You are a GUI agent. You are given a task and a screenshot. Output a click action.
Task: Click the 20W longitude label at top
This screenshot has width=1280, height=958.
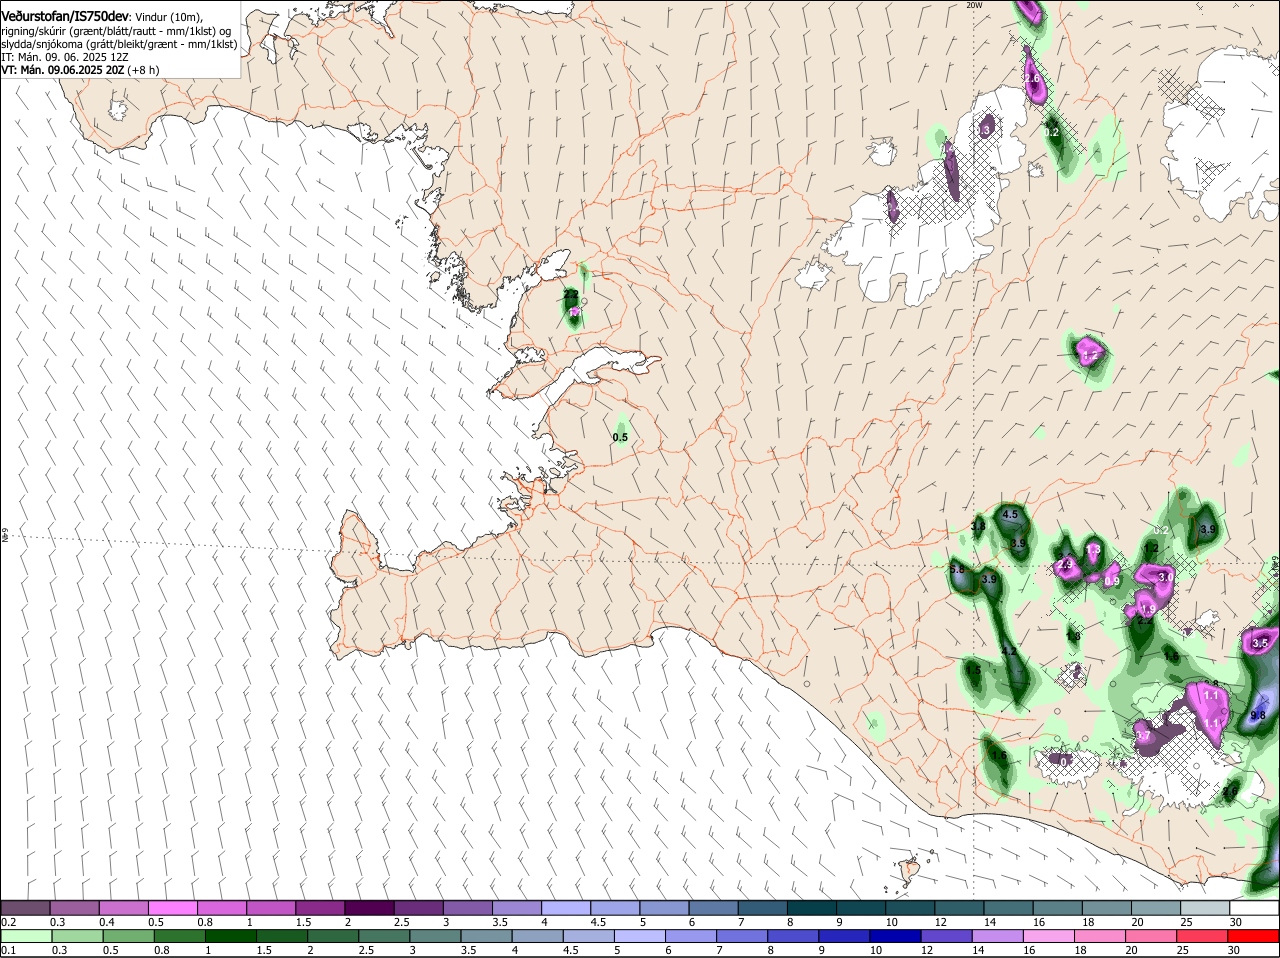point(974,5)
